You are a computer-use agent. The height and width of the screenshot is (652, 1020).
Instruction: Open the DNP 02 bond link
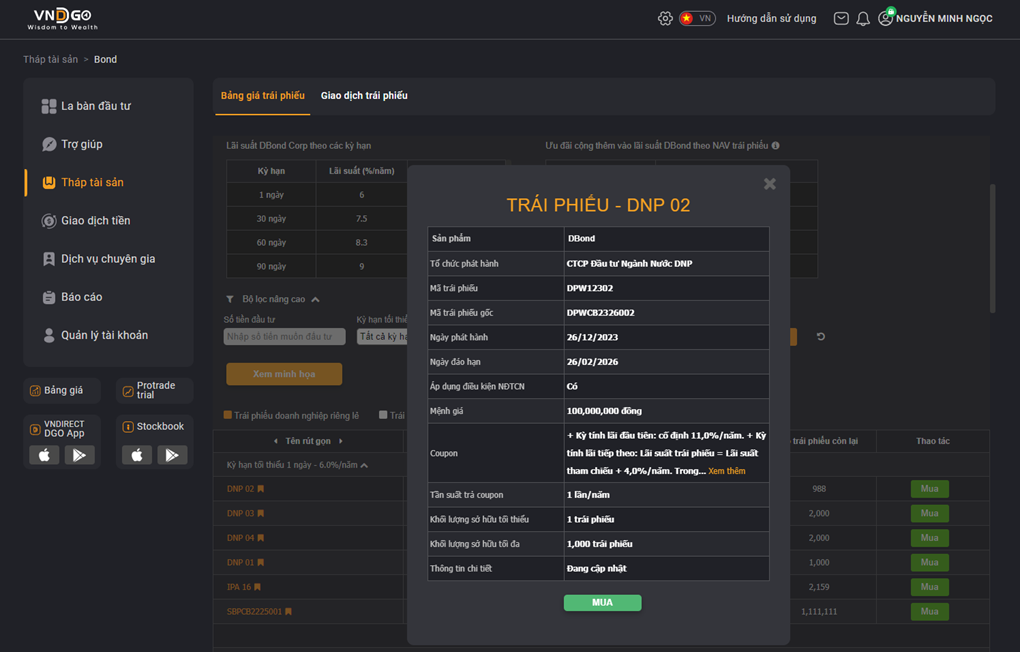click(x=240, y=489)
